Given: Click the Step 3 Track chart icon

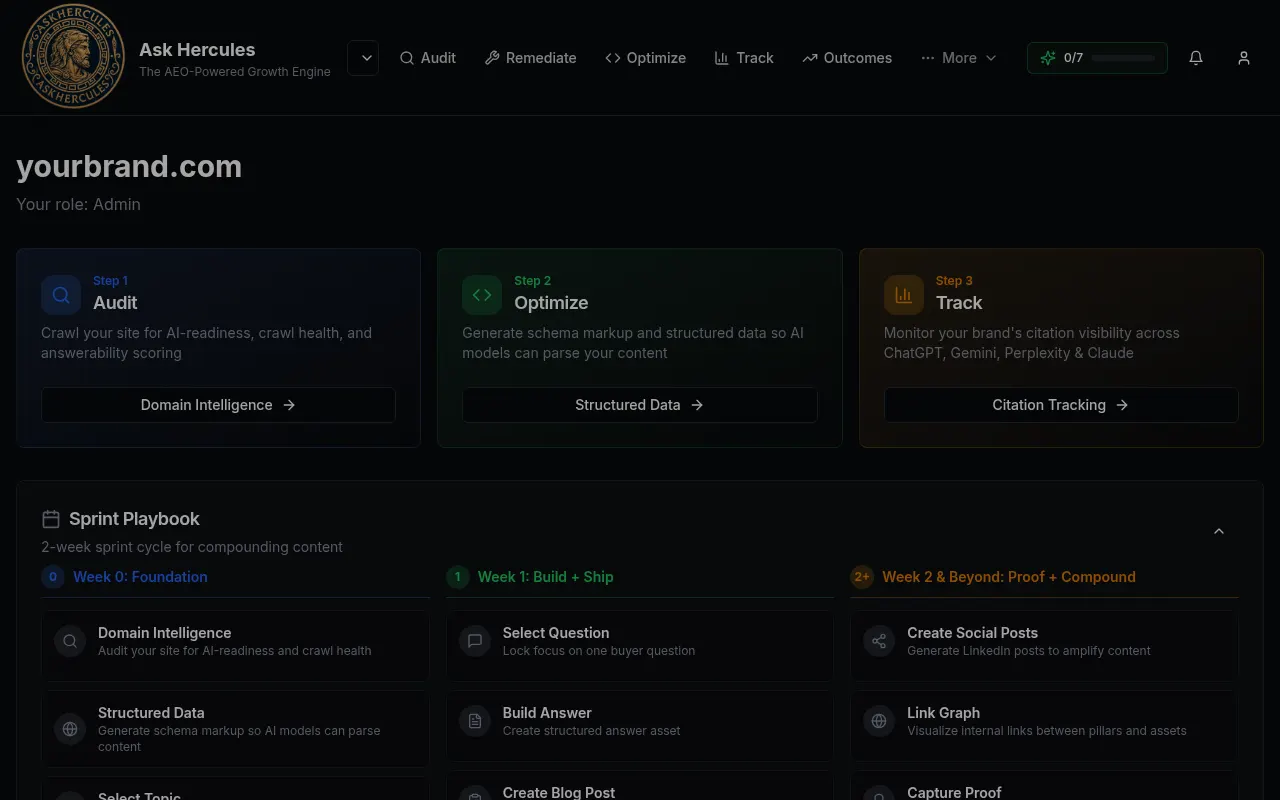Looking at the screenshot, I should click(x=904, y=295).
